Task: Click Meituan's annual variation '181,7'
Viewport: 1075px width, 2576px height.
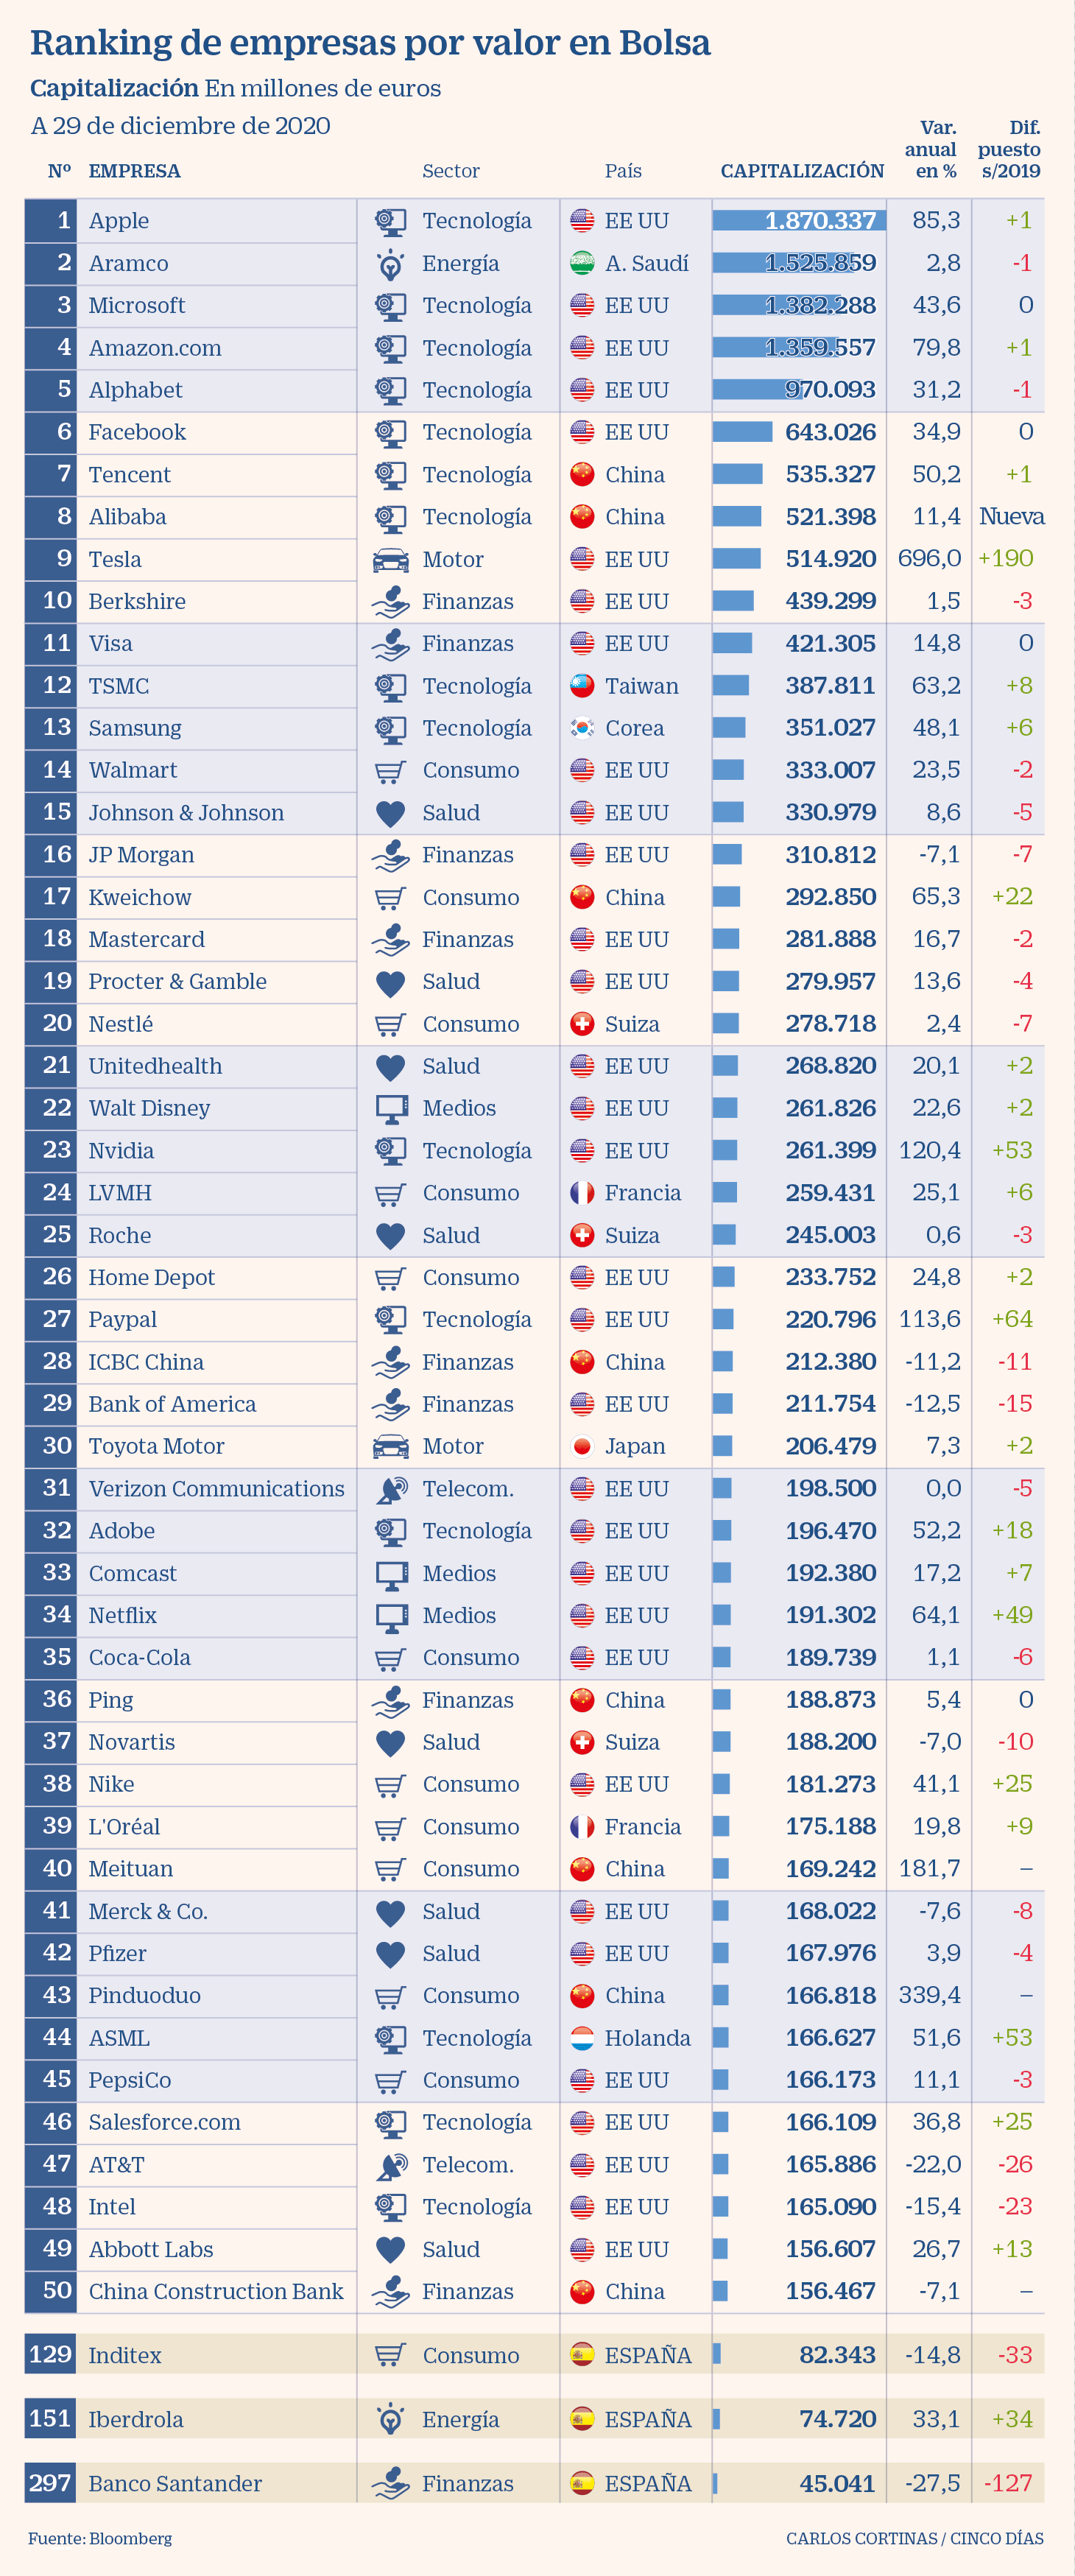Action: click(930, 1868)
